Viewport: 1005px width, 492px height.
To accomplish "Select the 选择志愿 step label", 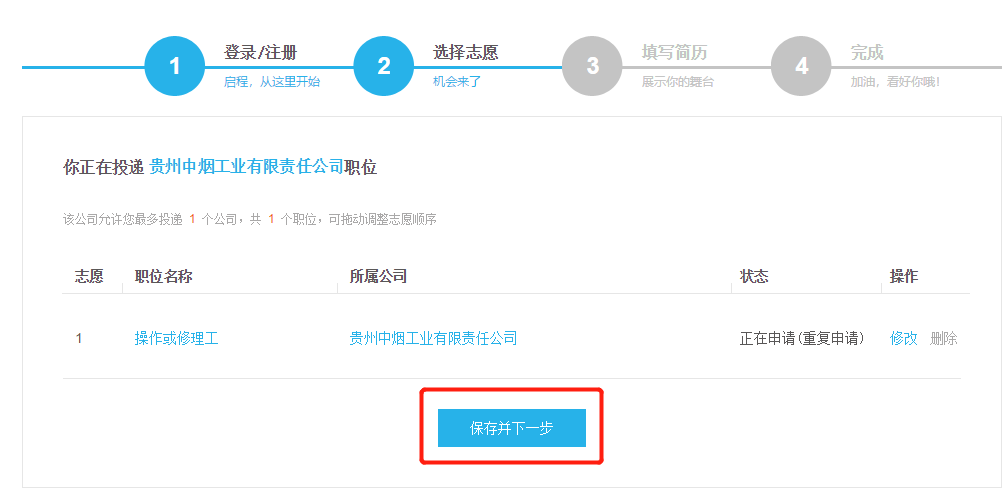I will point(465,53).
